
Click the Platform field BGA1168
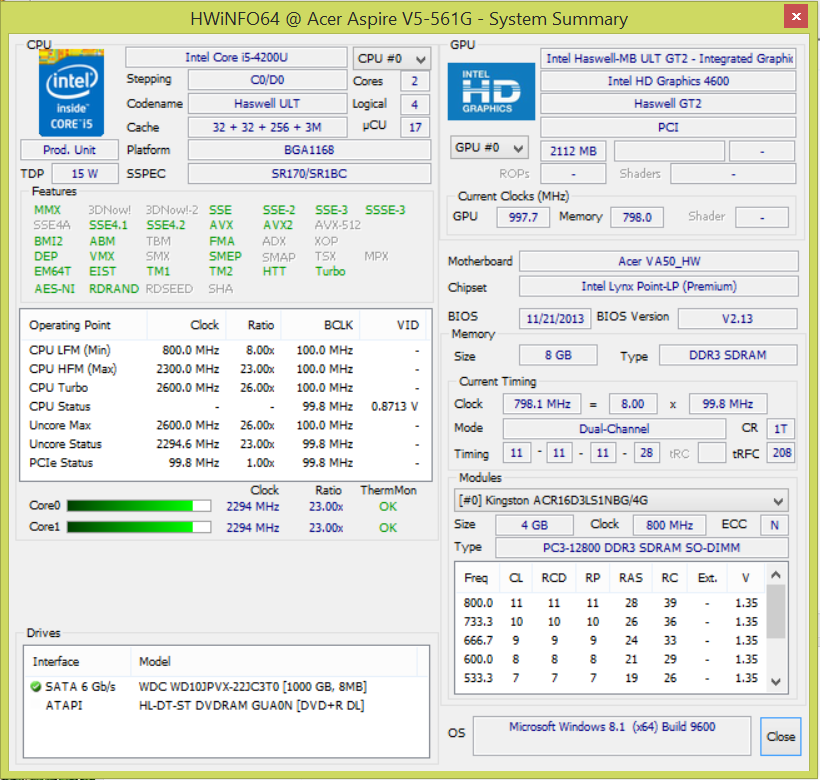(309, 150)
